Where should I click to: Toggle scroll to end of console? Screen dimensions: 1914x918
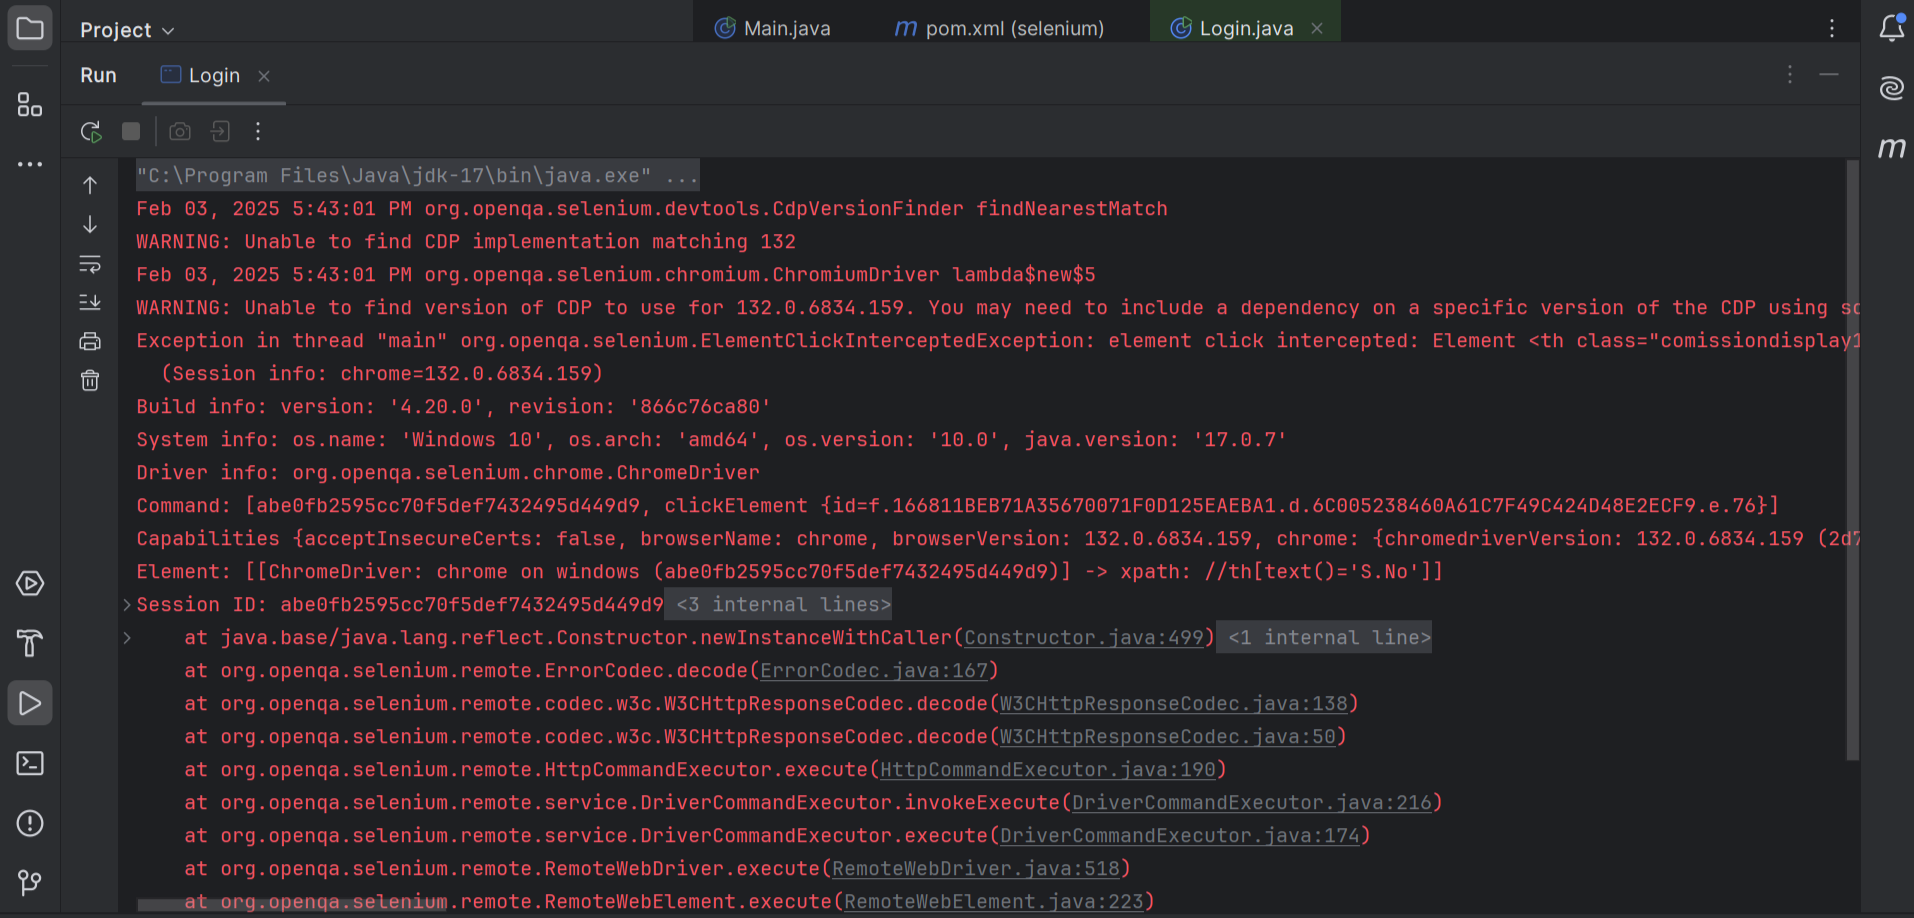(x=90, y=302)
